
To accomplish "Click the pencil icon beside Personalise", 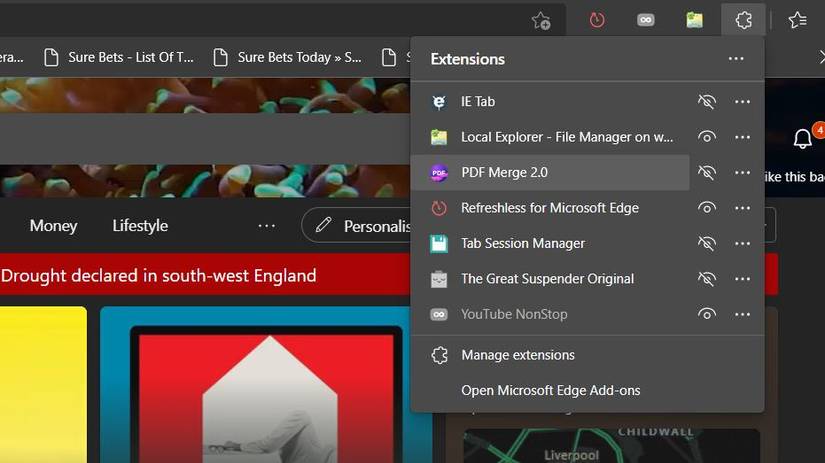I will [x=323, y=225].
